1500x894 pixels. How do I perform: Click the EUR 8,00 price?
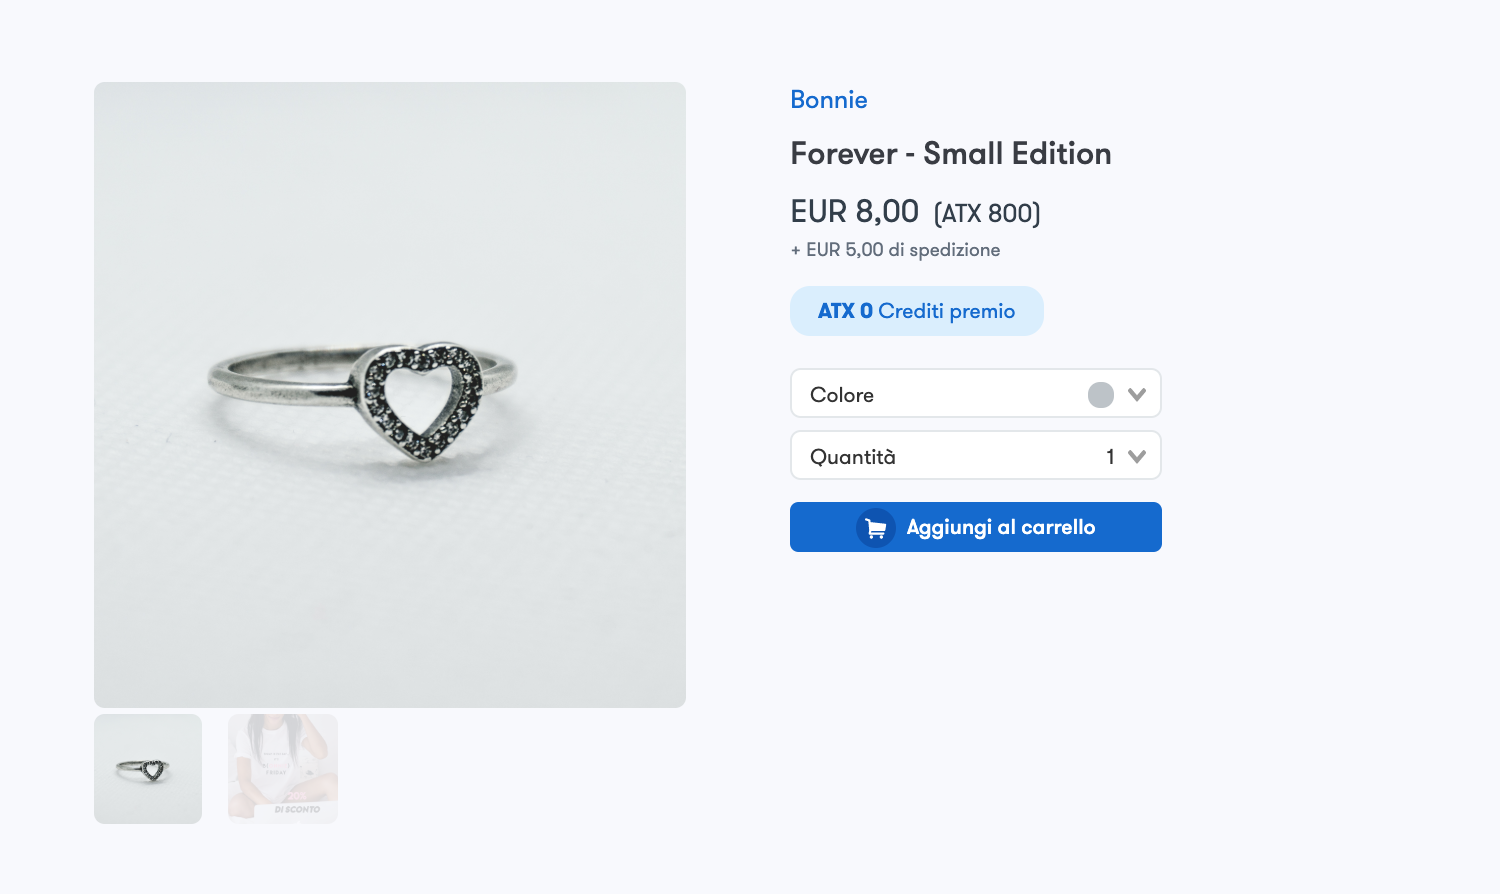coord(854,212)
